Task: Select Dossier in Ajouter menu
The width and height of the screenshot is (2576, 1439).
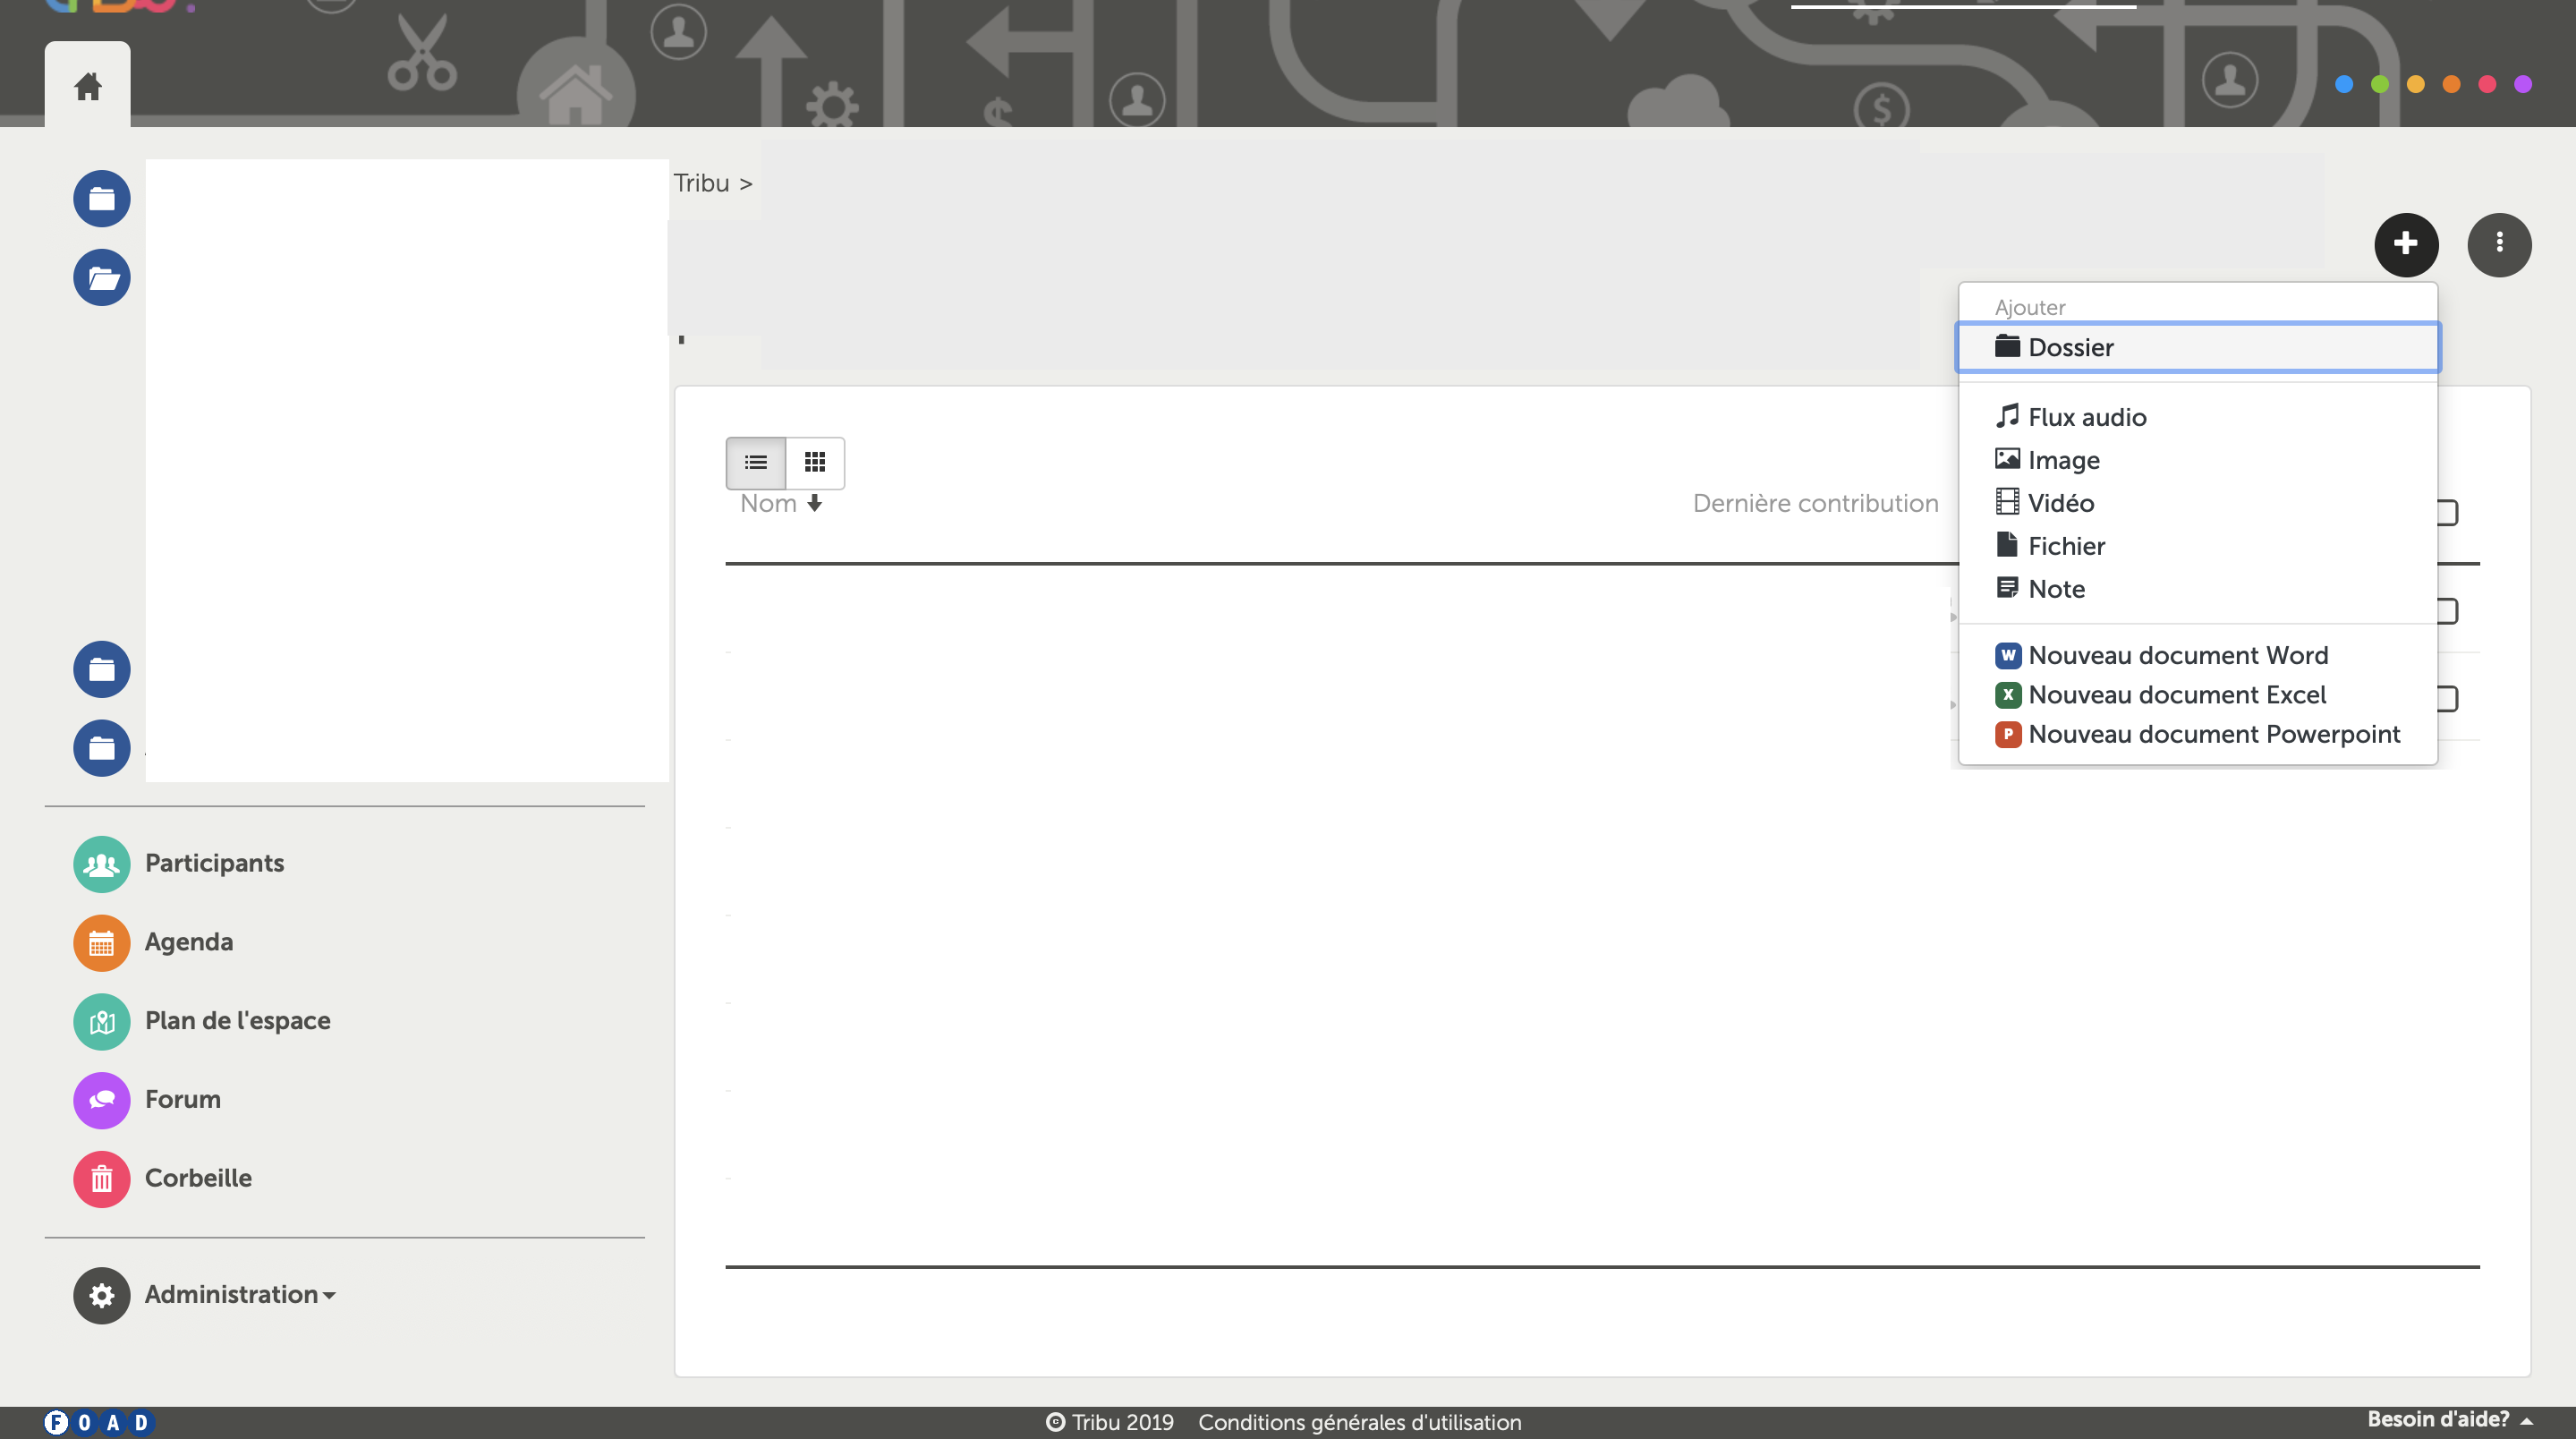Action: (x=2198, y=347)
